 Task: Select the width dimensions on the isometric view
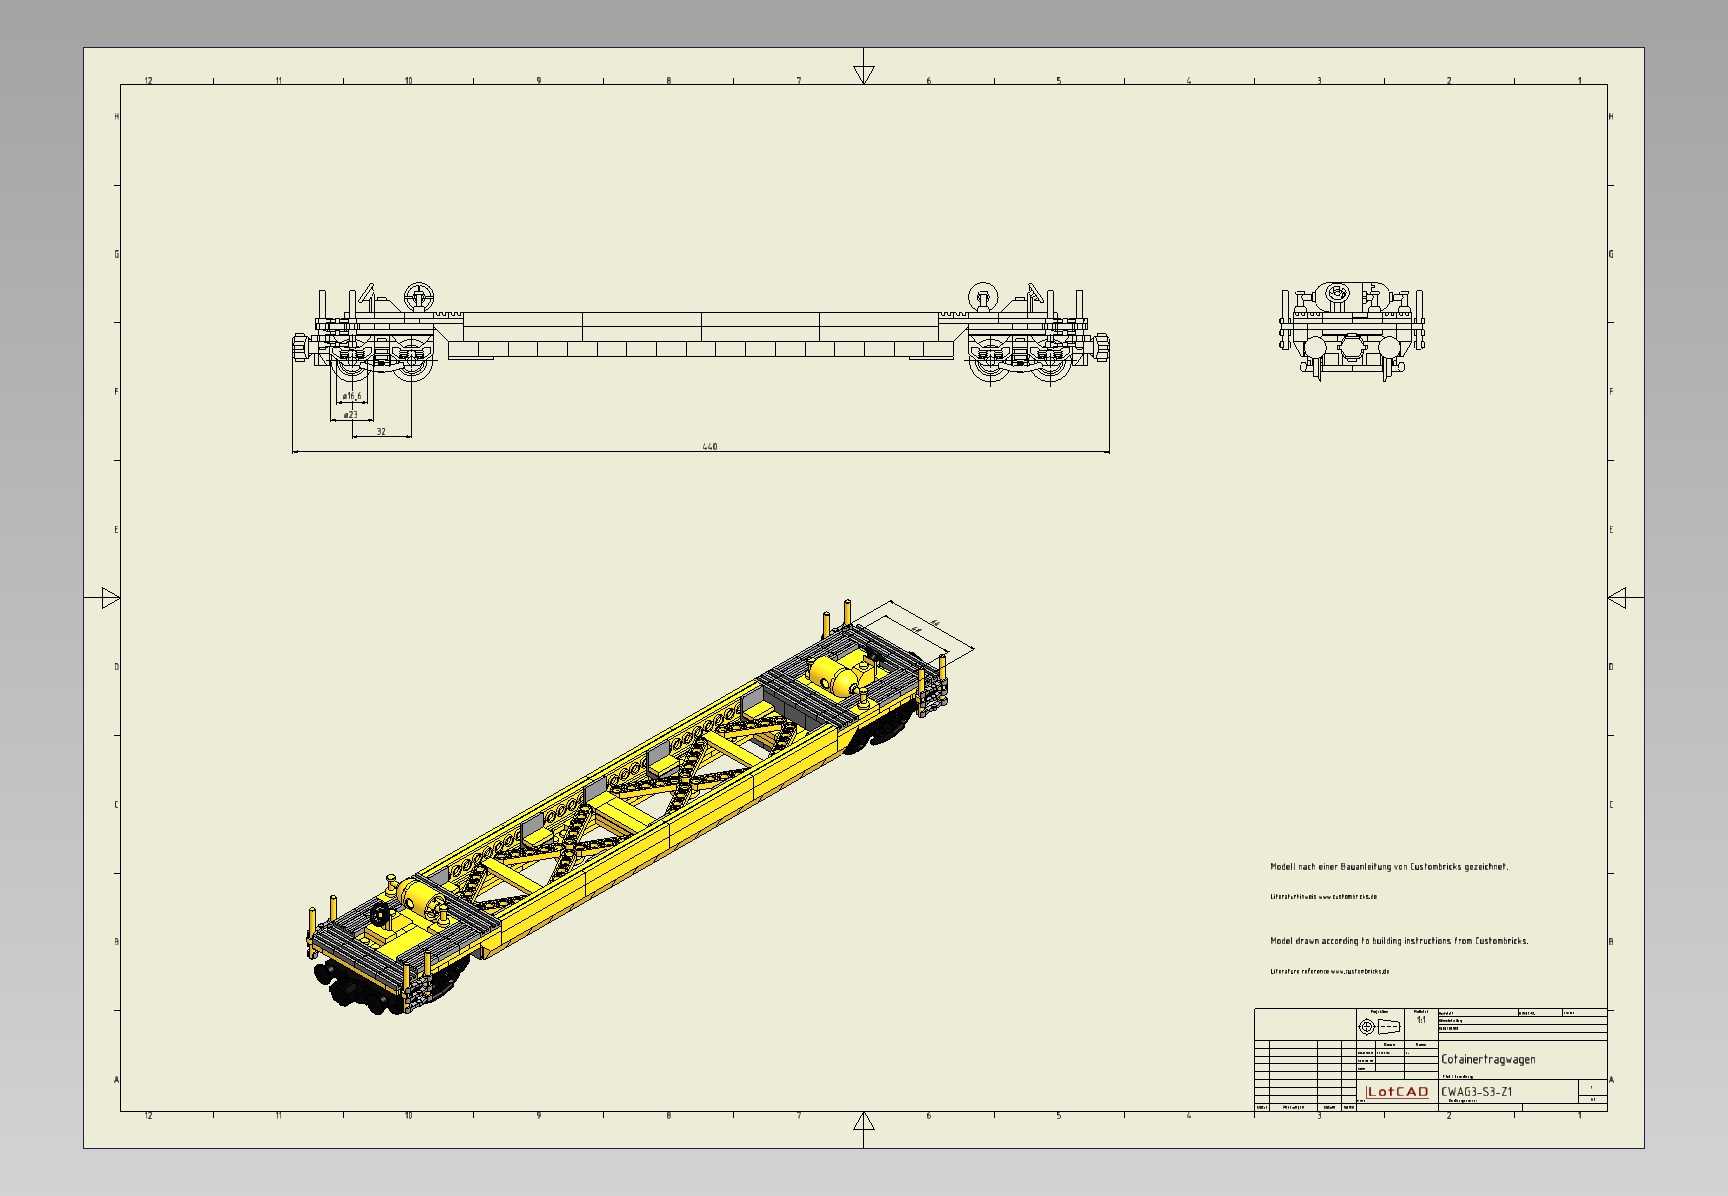920,630
